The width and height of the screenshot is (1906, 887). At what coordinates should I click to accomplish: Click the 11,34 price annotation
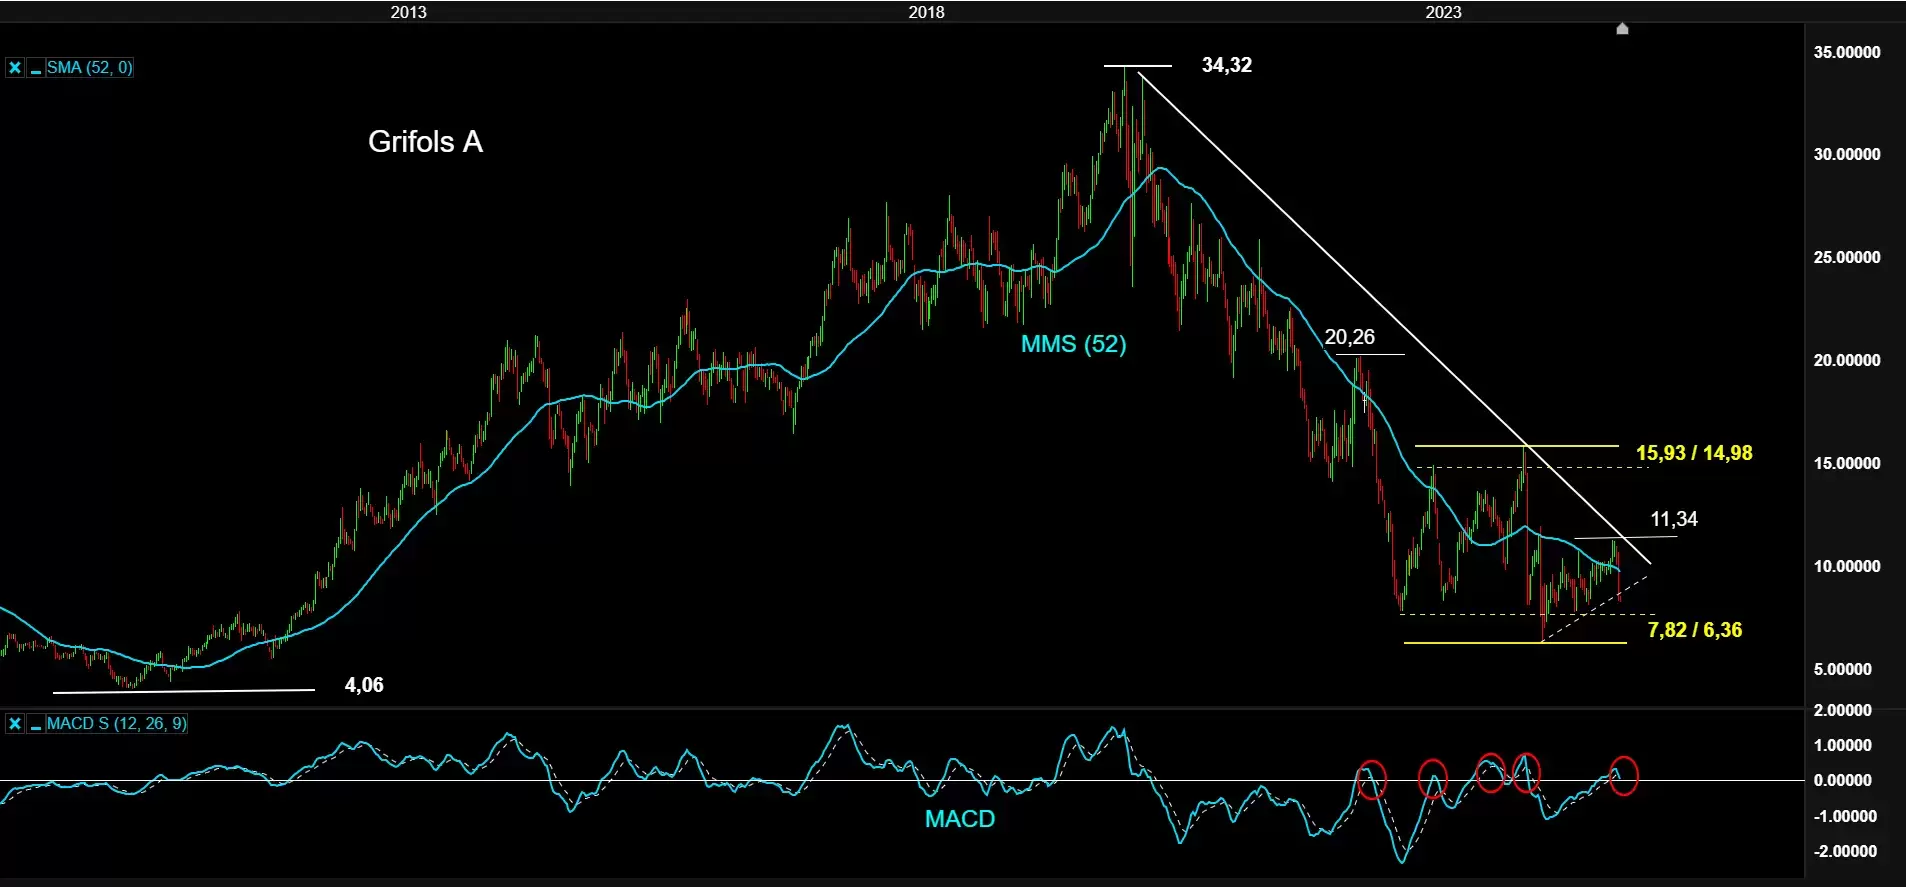(1674, 519)
